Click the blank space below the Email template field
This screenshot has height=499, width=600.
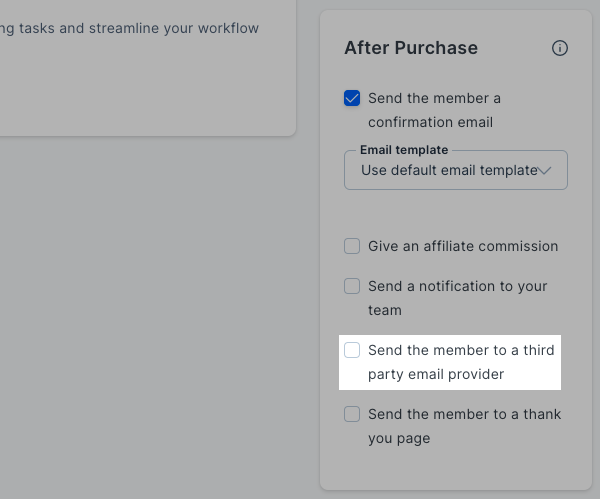455,212
